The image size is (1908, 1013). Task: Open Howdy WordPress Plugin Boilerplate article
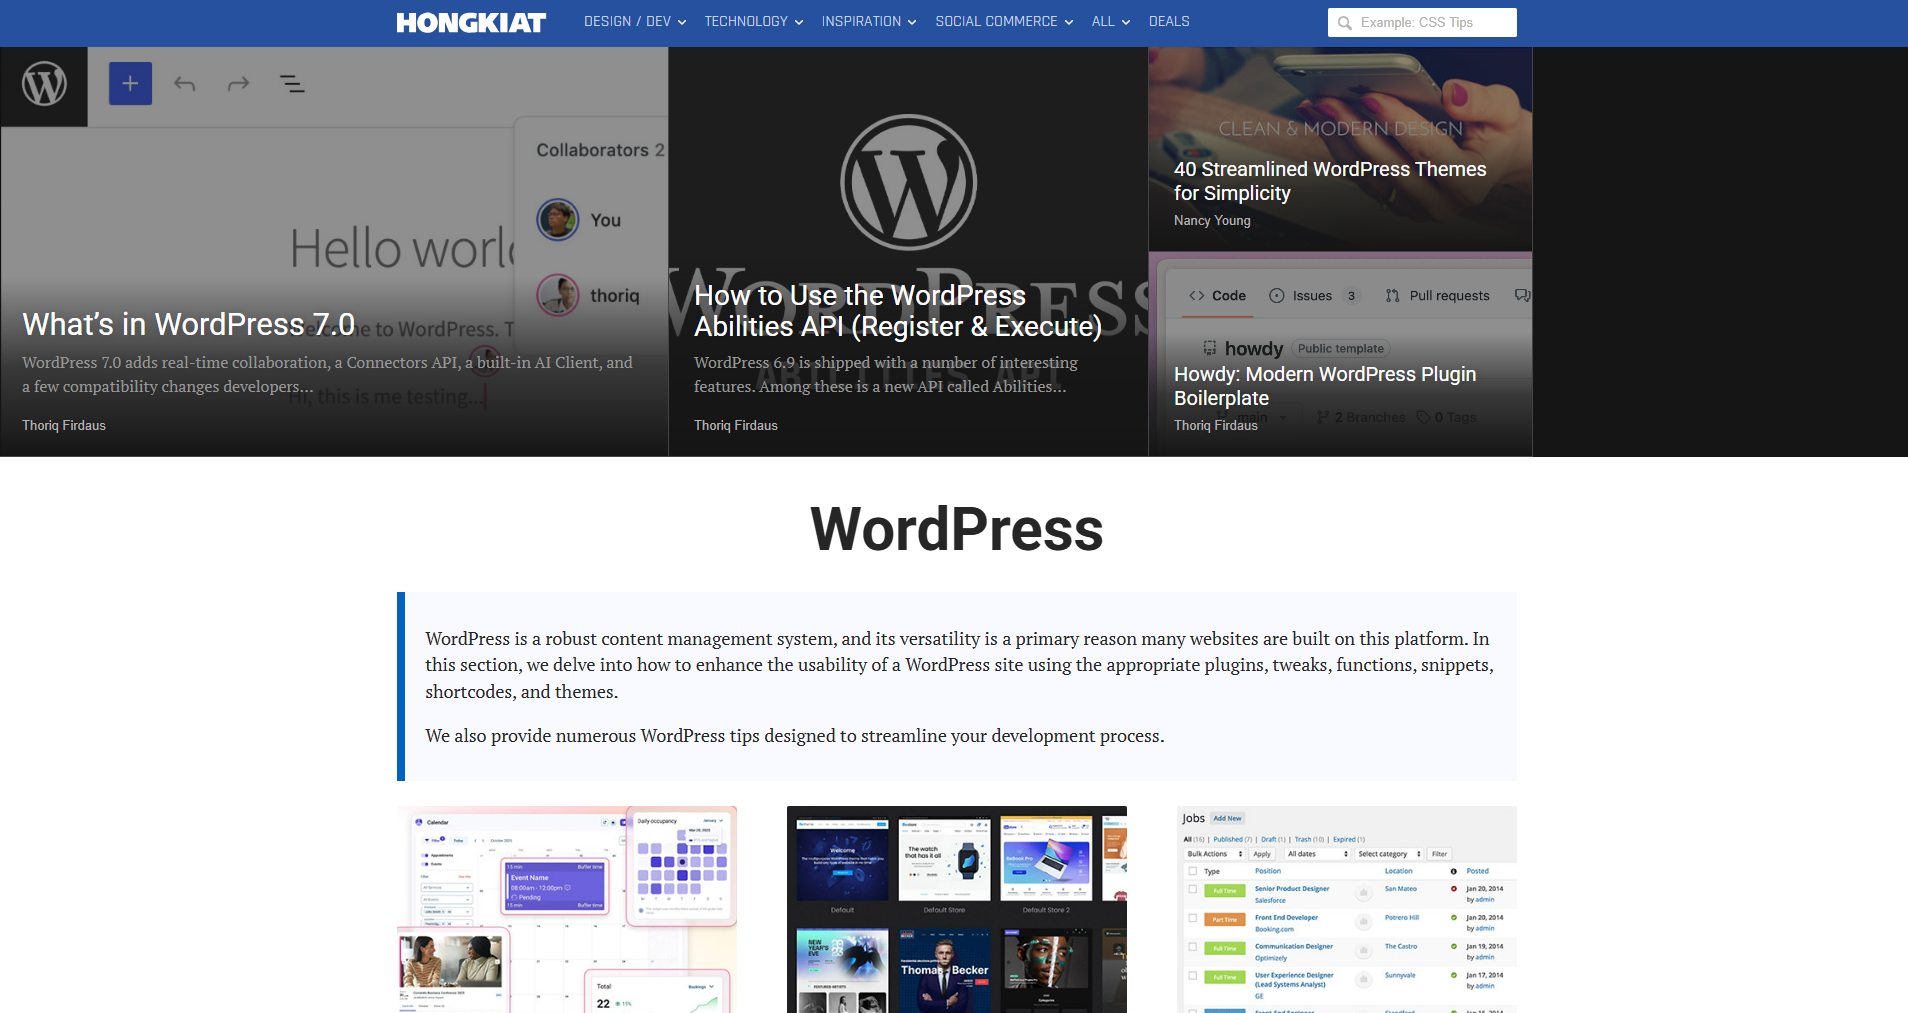[x=1325, y=386]
